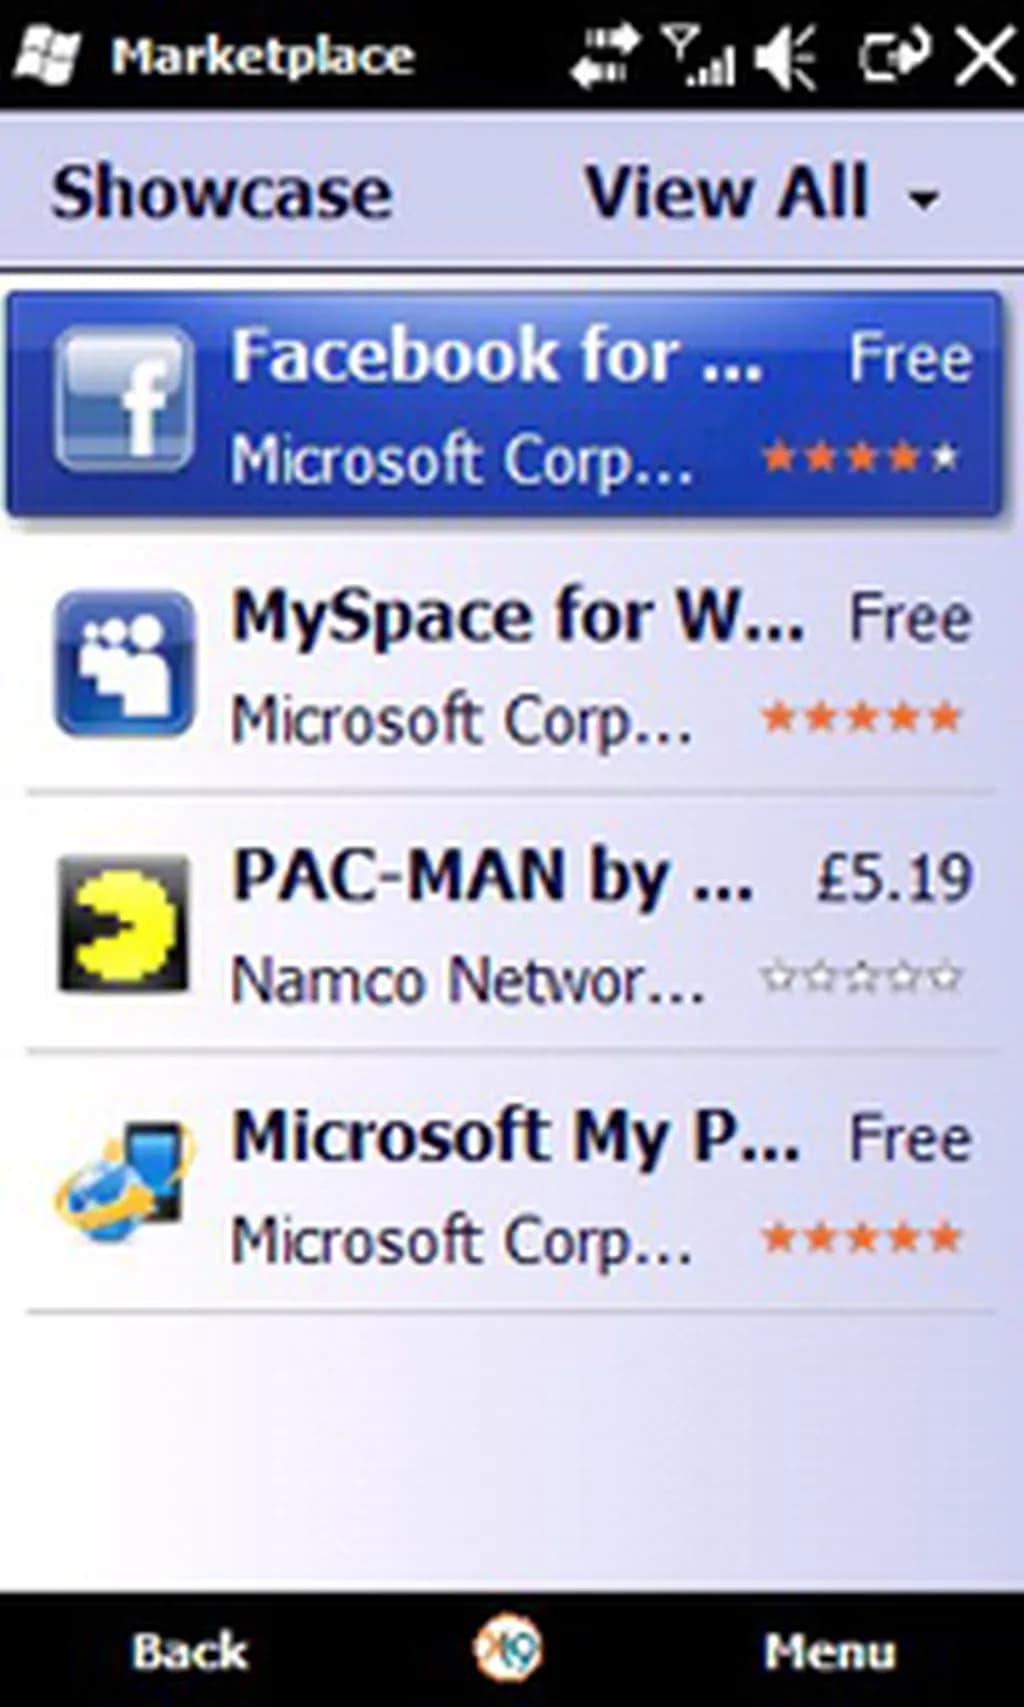Open the Facebook app icon

coord(124,399)
